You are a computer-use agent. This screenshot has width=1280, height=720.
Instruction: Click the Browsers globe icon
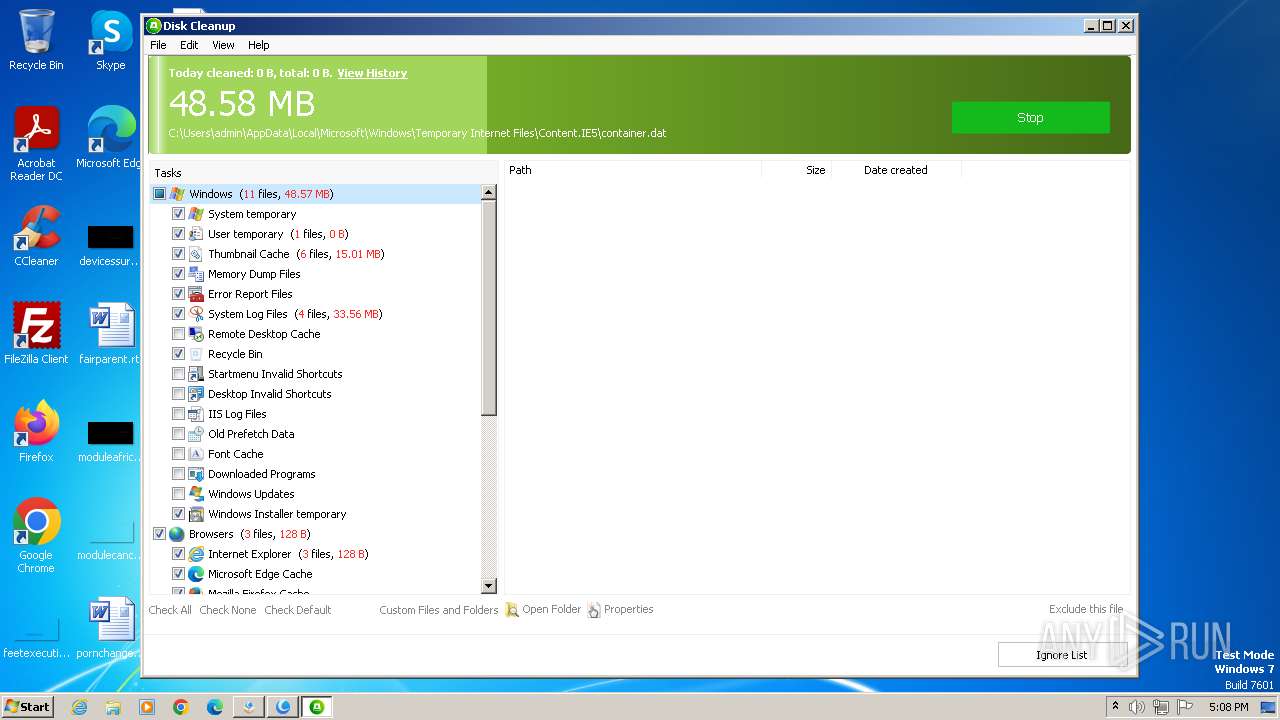click(177, 534)
